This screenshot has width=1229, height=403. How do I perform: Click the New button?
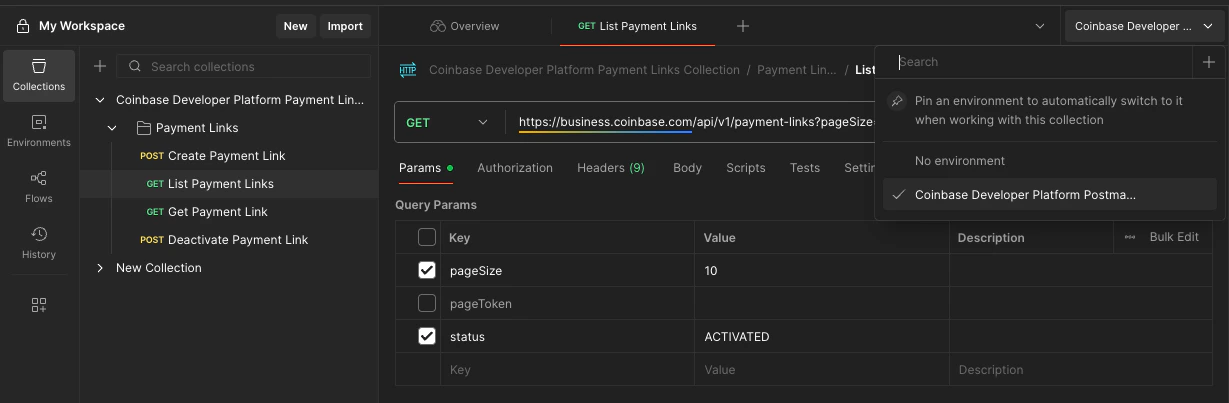coord(295,26)
